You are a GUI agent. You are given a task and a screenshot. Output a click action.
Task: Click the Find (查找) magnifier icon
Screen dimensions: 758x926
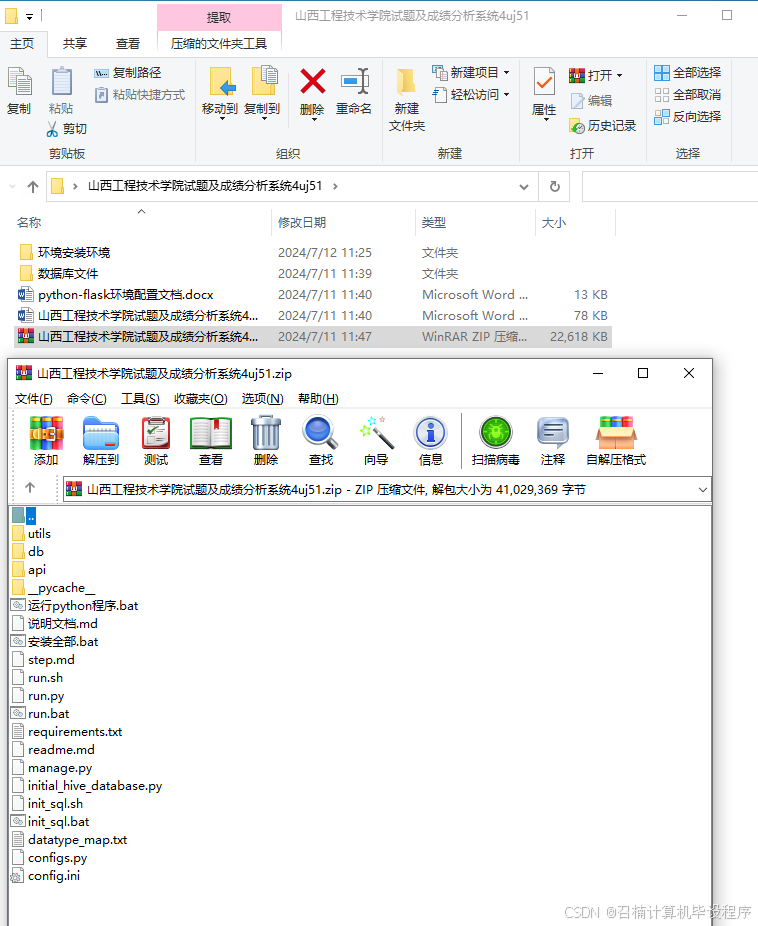(321, 441)
